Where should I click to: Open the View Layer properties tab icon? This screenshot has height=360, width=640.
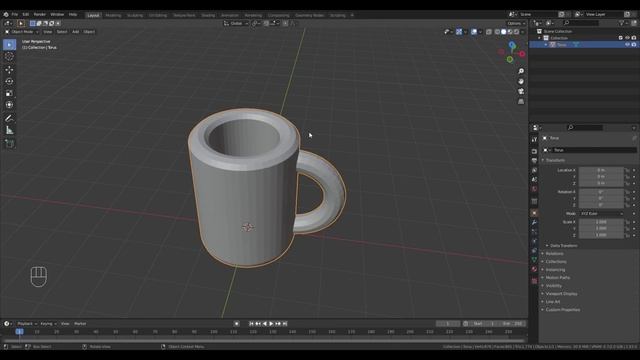pyautogui.click(x=534, y=170)
